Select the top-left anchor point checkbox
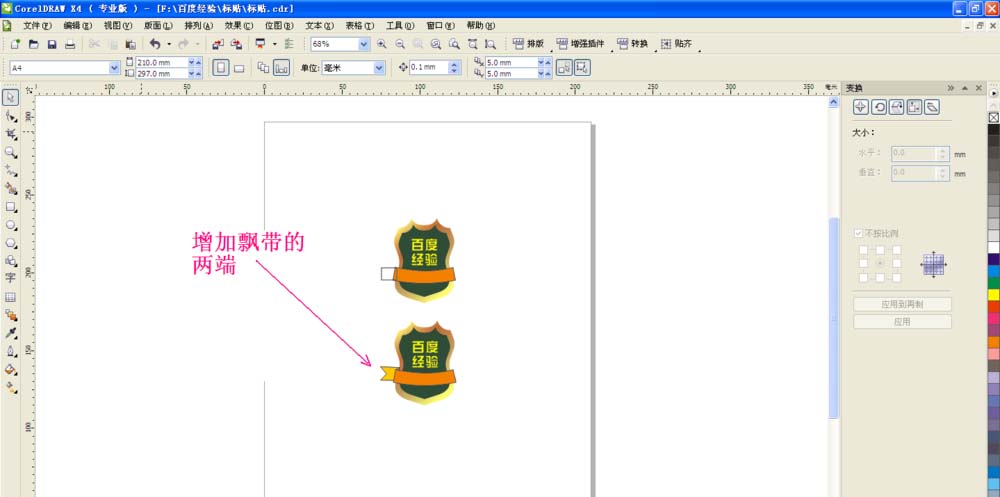1000x497 pixels. click(x=863, y=249)
